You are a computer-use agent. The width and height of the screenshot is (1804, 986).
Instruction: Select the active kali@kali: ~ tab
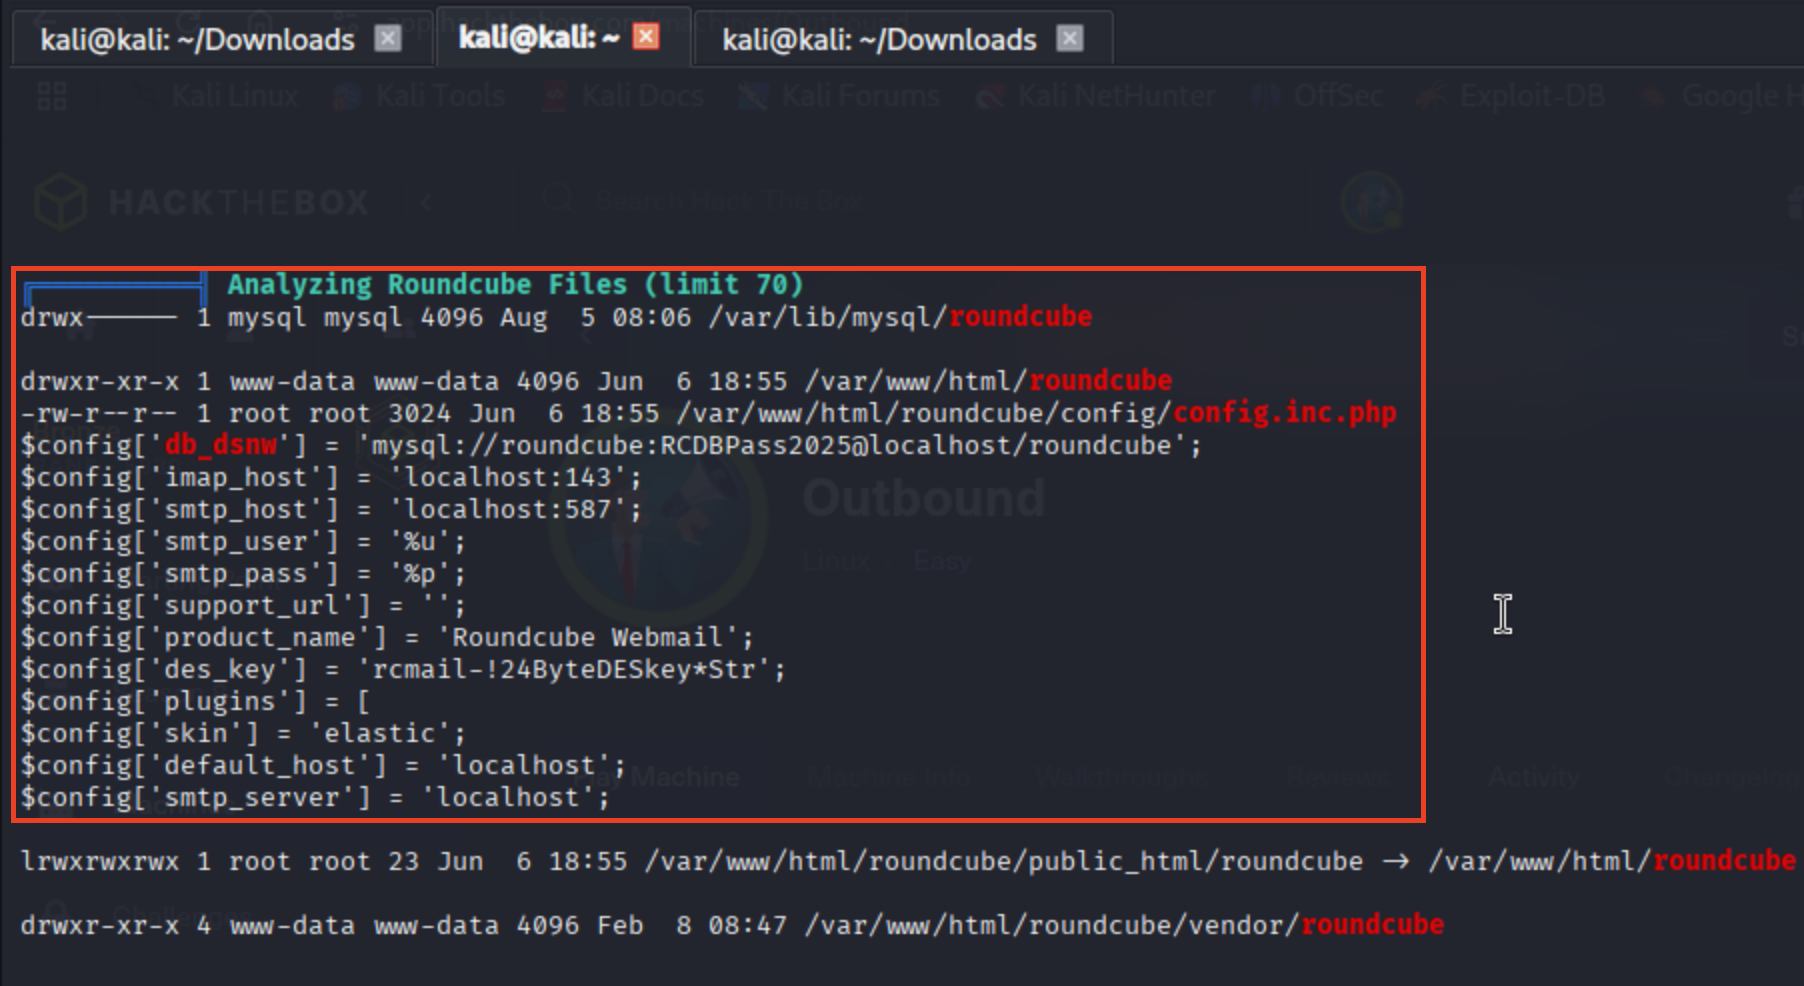(538, 38)
